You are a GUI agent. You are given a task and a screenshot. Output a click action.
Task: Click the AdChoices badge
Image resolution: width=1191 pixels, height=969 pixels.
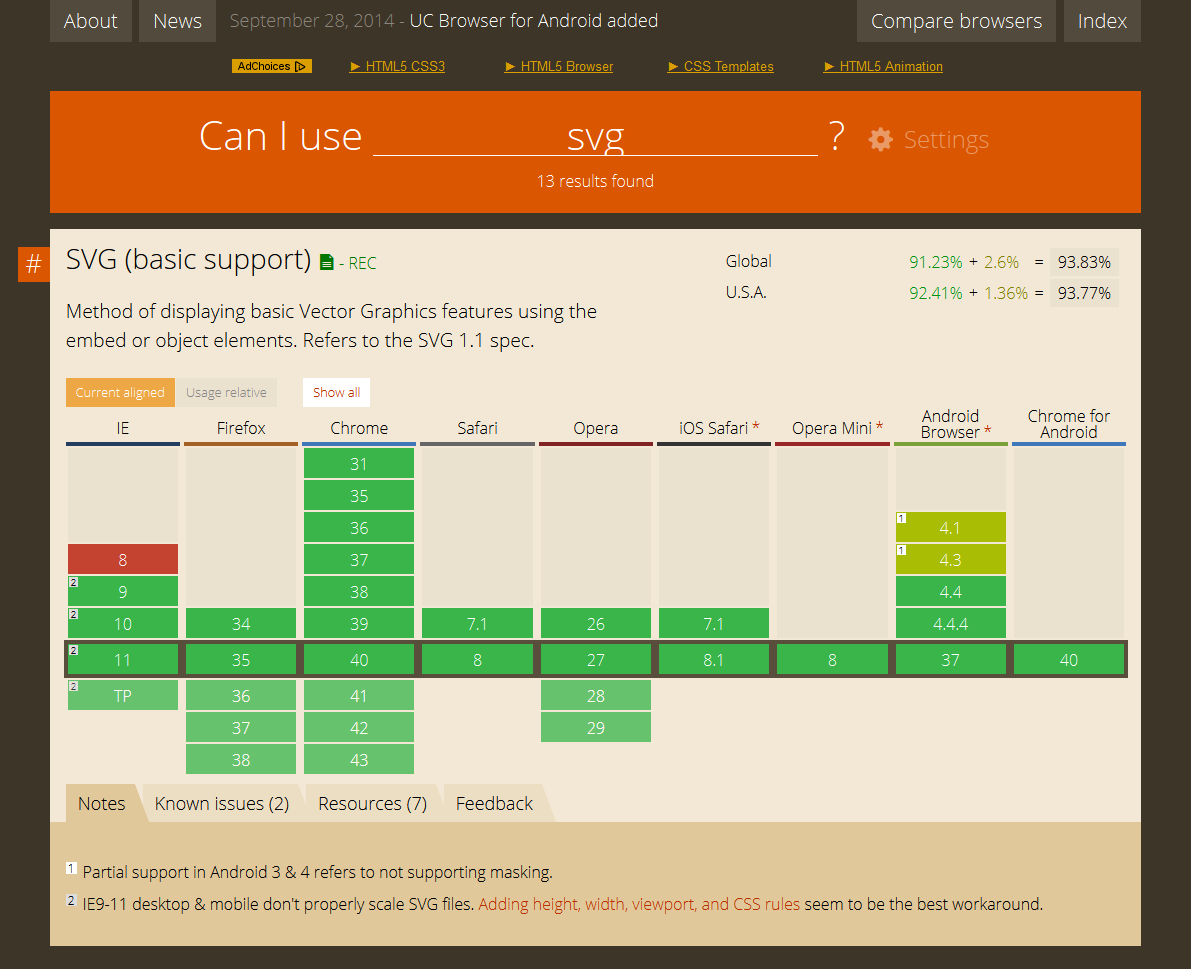point(272,66)
